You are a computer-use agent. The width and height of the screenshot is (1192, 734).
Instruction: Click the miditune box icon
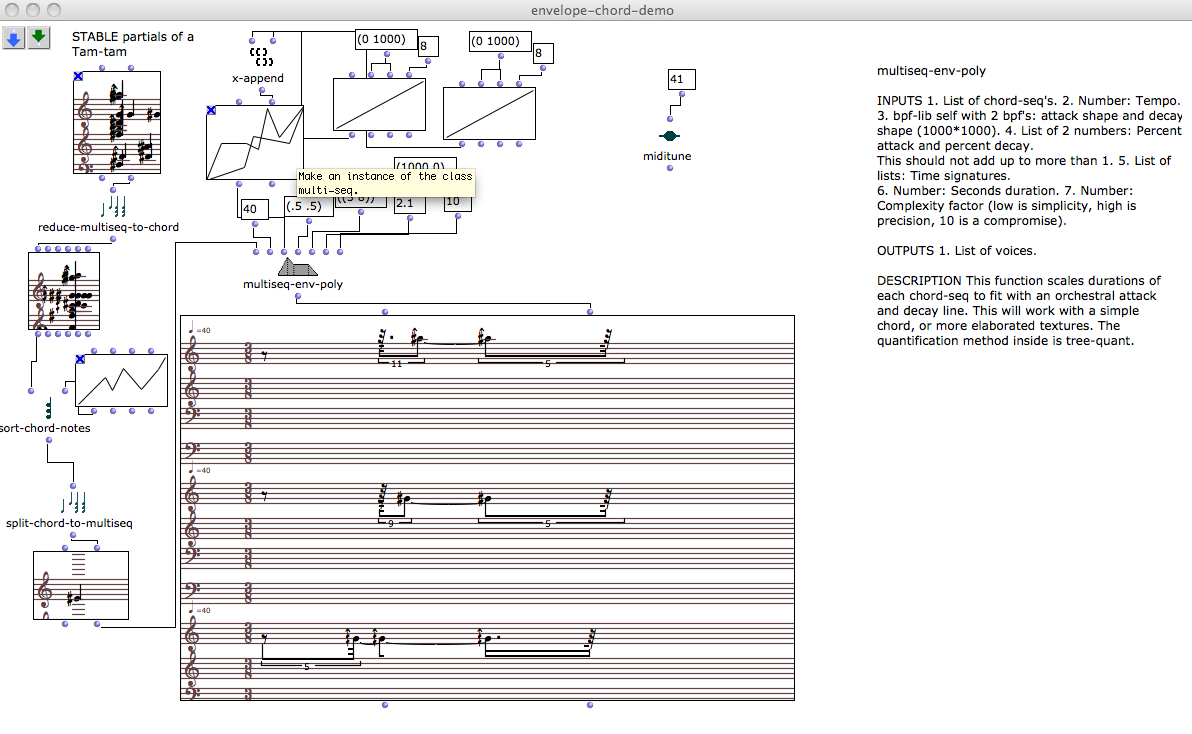[669, 136]
